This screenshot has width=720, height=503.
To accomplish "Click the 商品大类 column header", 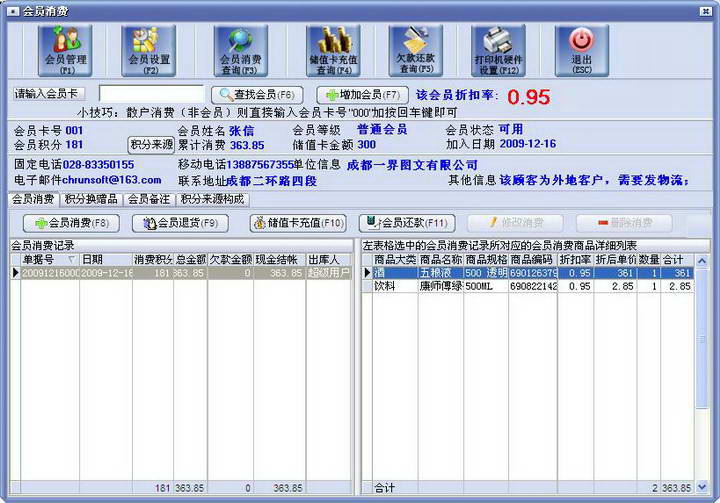I will coord(394,260).
